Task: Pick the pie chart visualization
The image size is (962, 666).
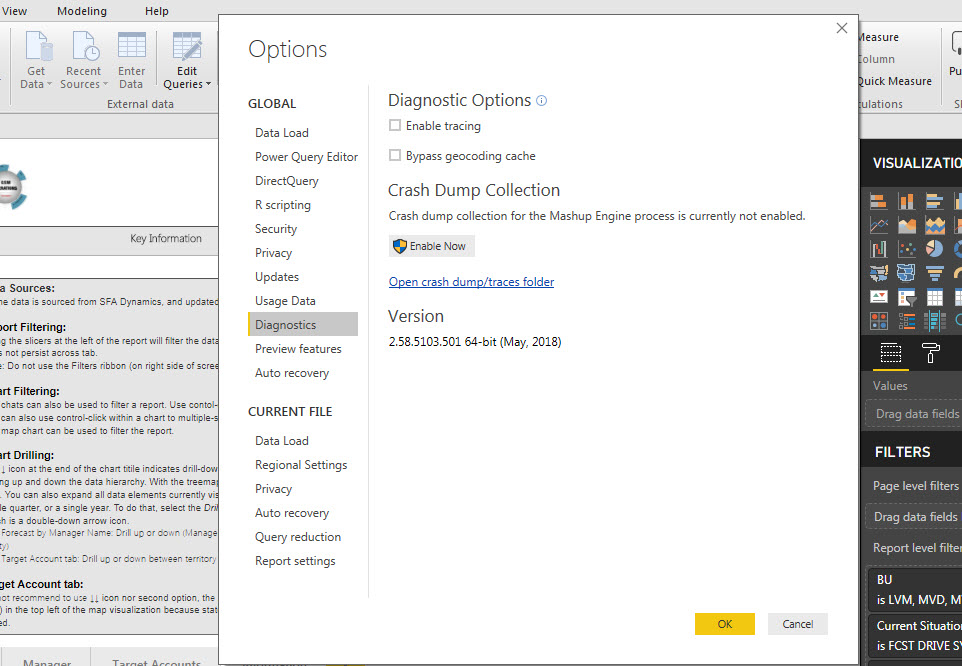Action: click(x=934, y=249)
